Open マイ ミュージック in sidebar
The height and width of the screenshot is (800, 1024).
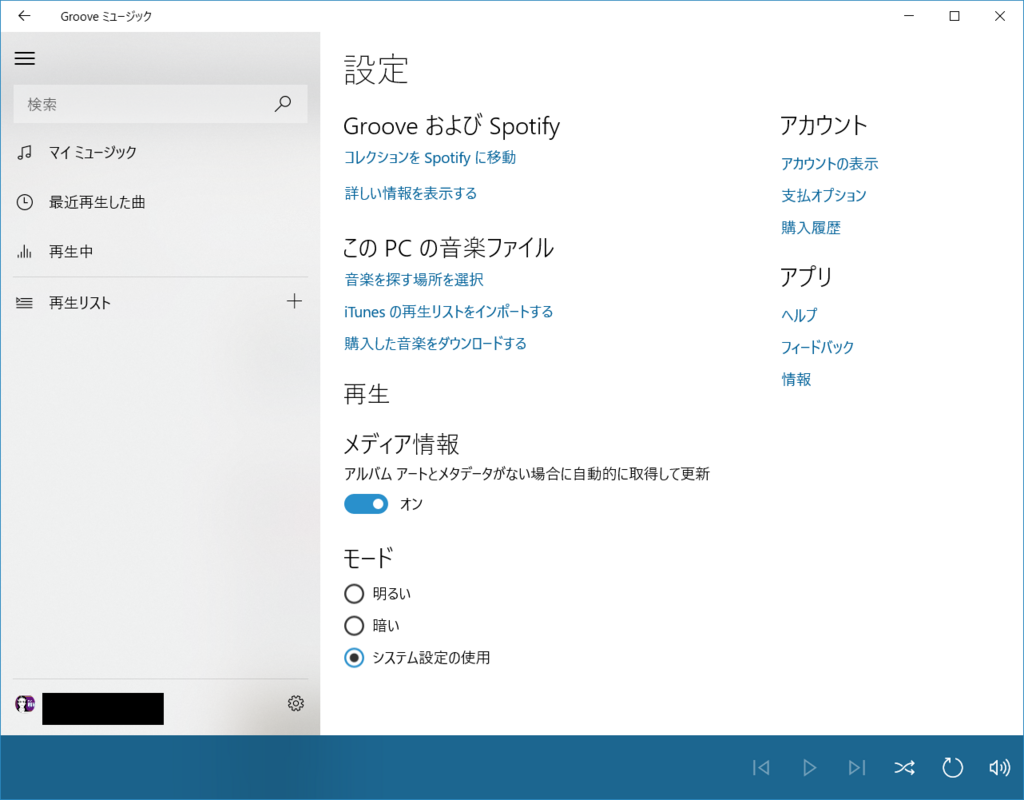pos(160,153)
